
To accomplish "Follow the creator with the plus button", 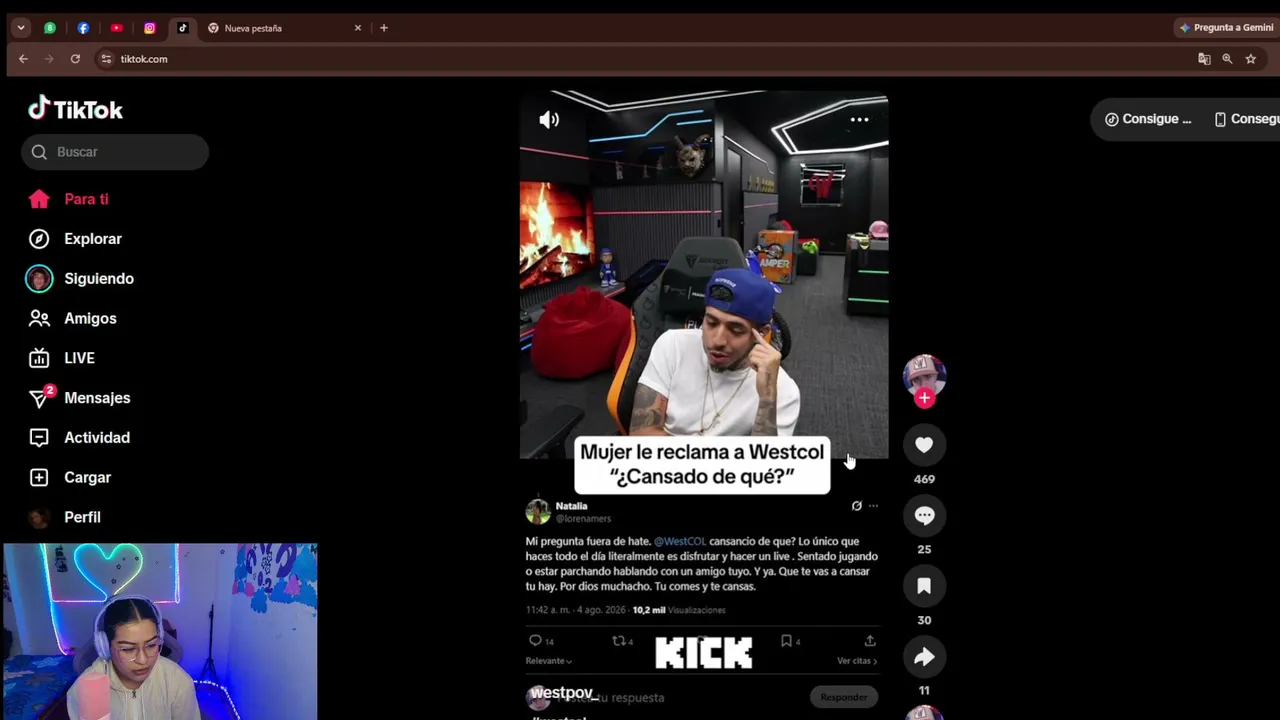I will click(924, 398).
